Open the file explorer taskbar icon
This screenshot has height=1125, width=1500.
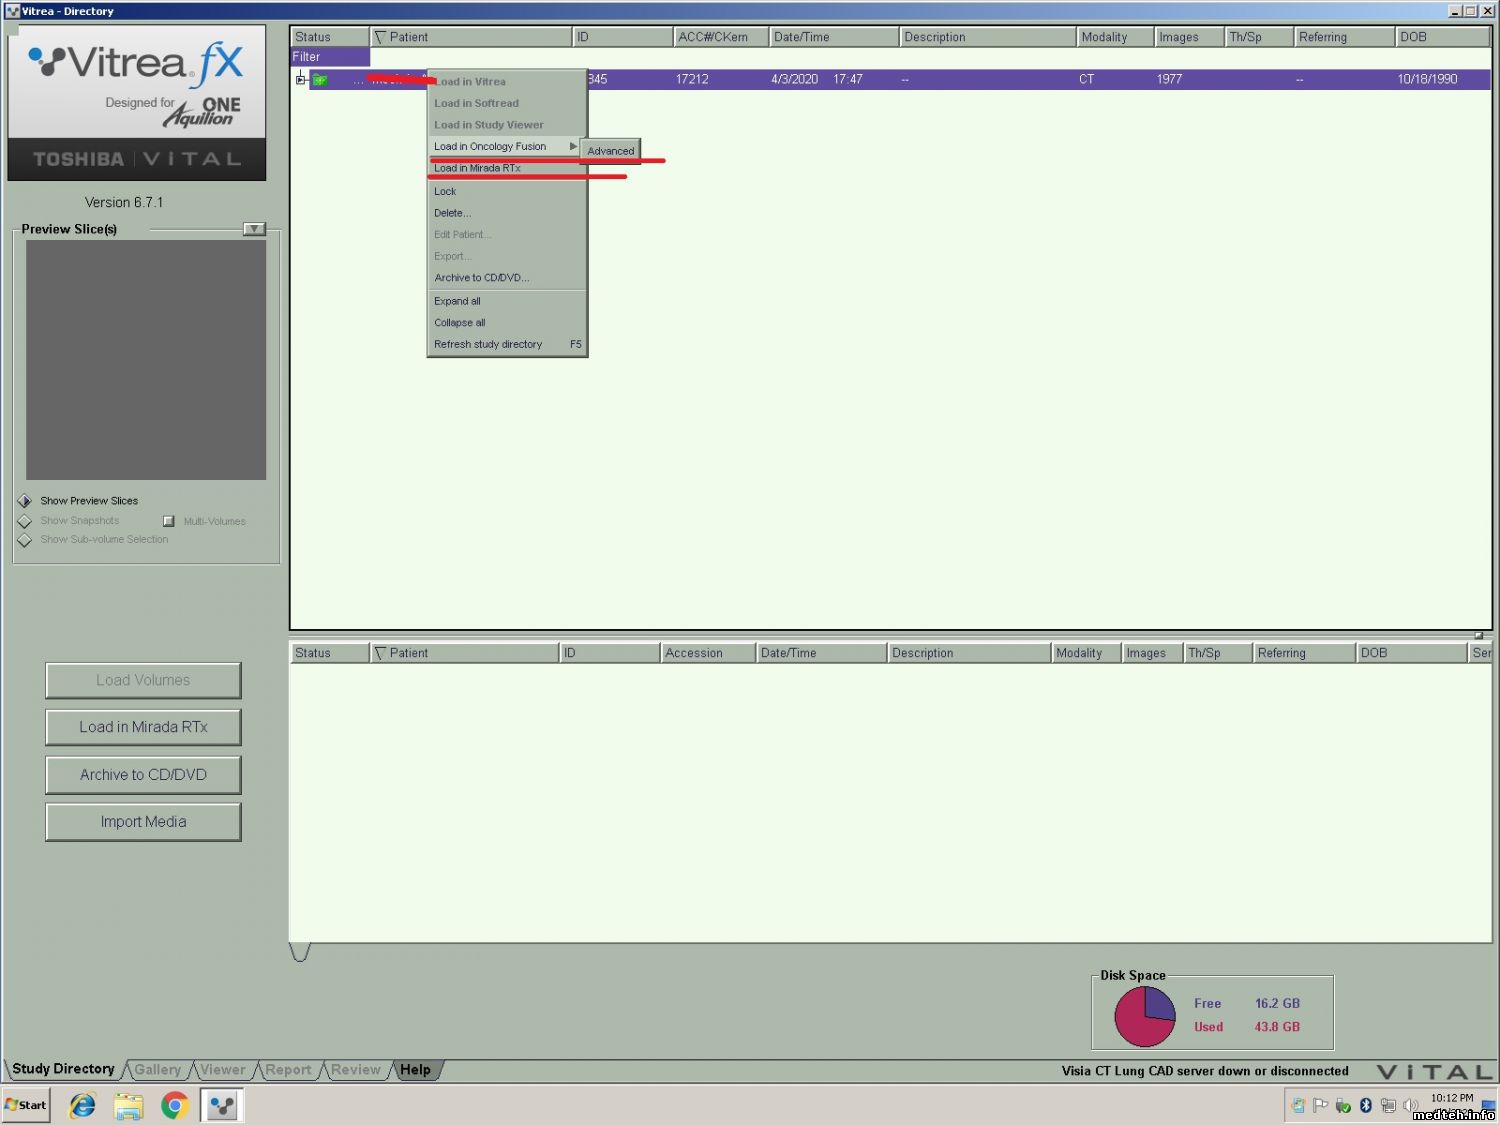click(128, 1105)
